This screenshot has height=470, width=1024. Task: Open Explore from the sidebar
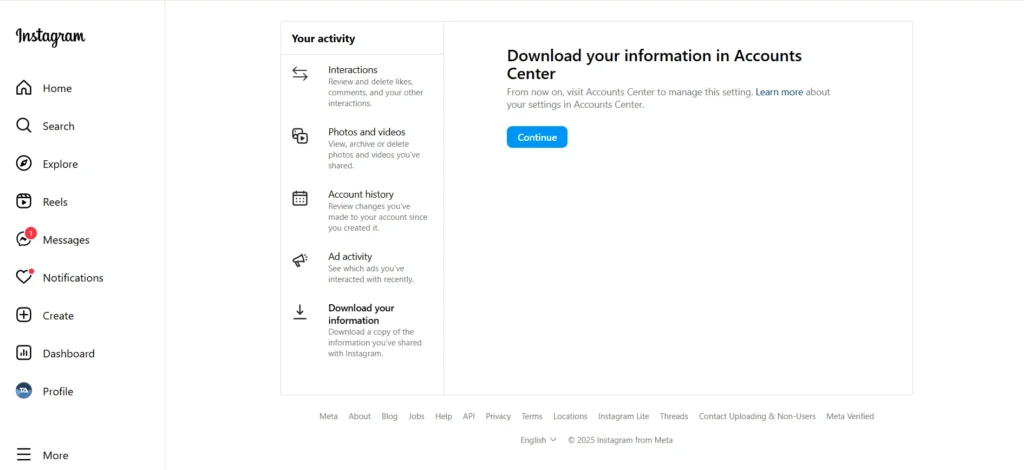[60, 164]
